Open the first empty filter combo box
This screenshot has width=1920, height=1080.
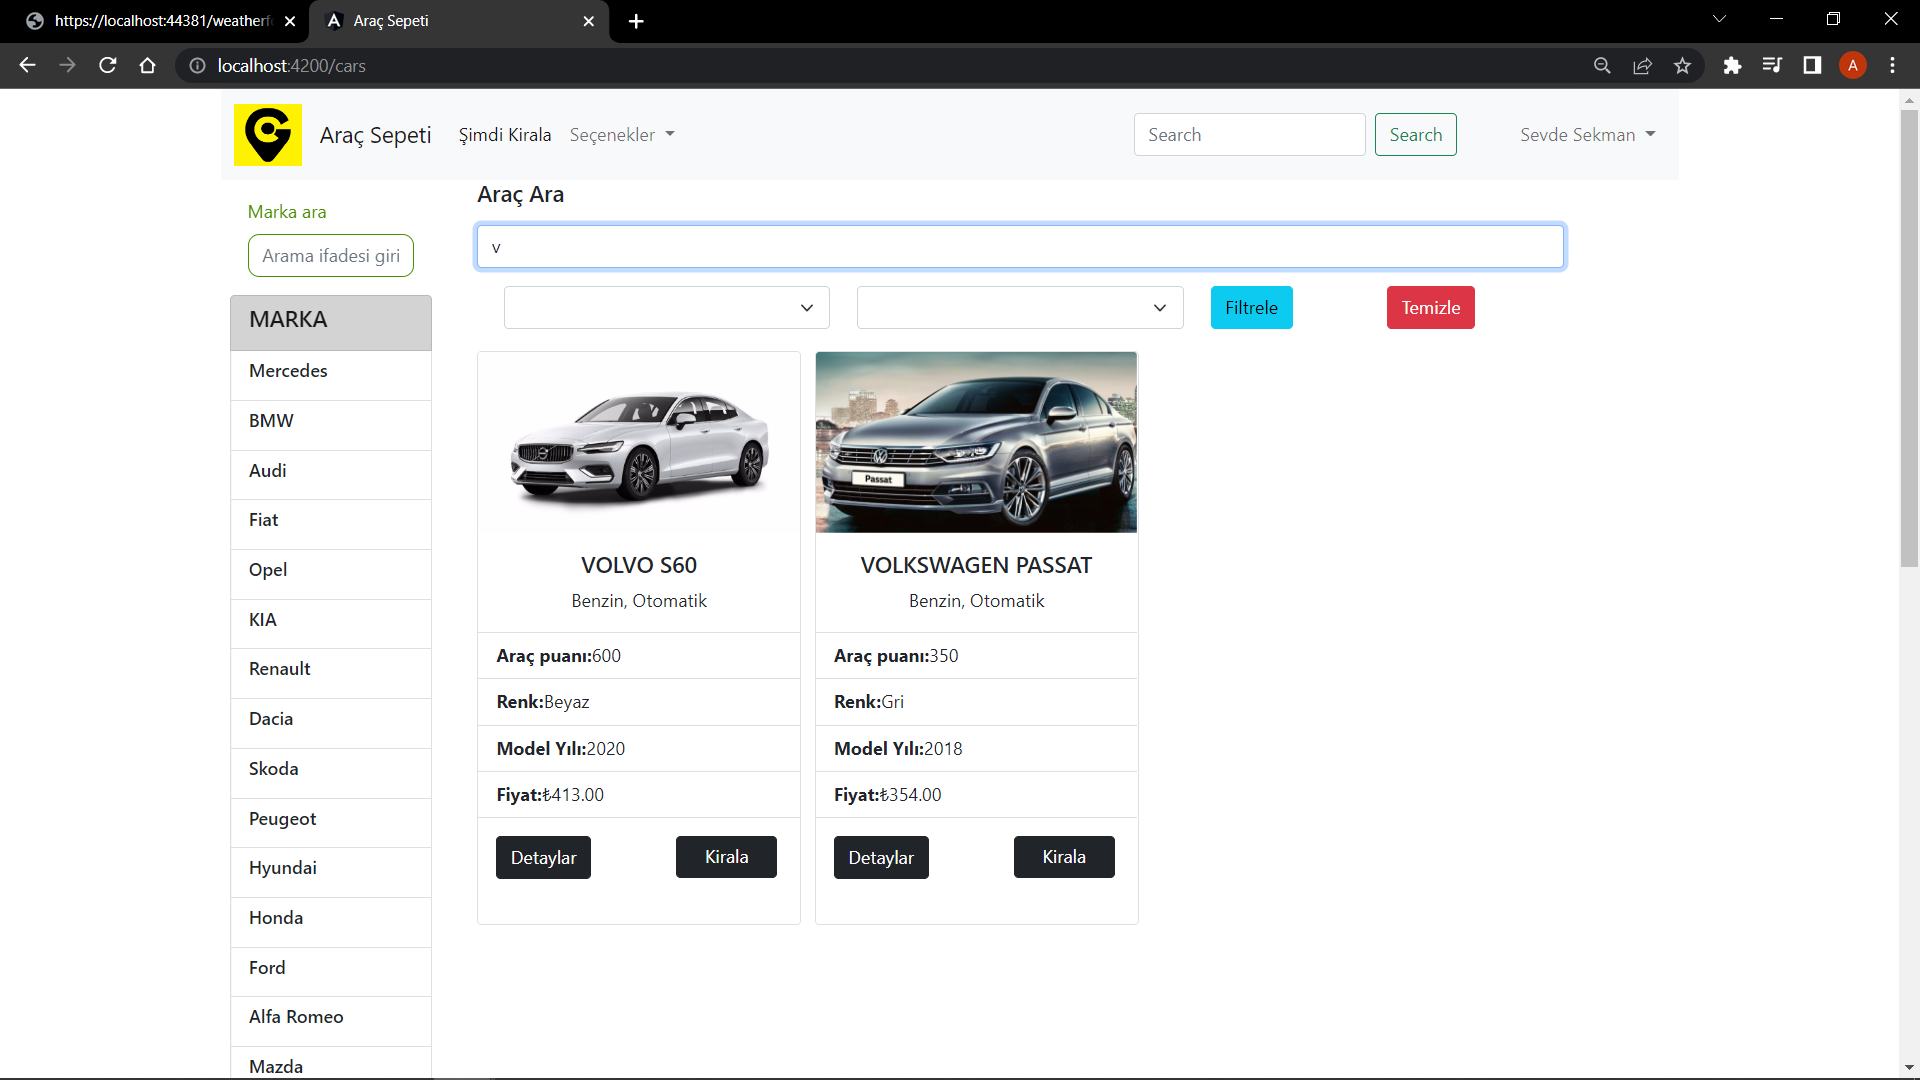click(x=666, y=308)
